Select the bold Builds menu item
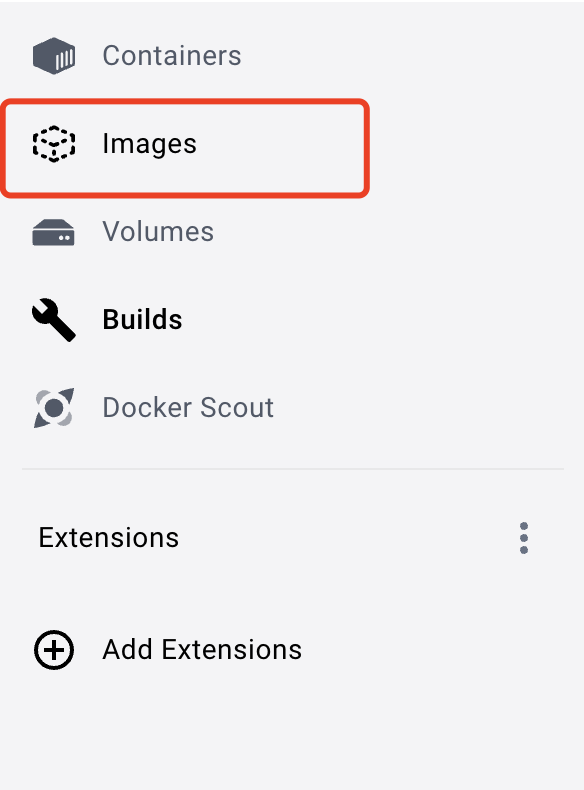Image resolution: width=584 pixels, height=790 pixels. pyautogui.click(x=142, y=319)
